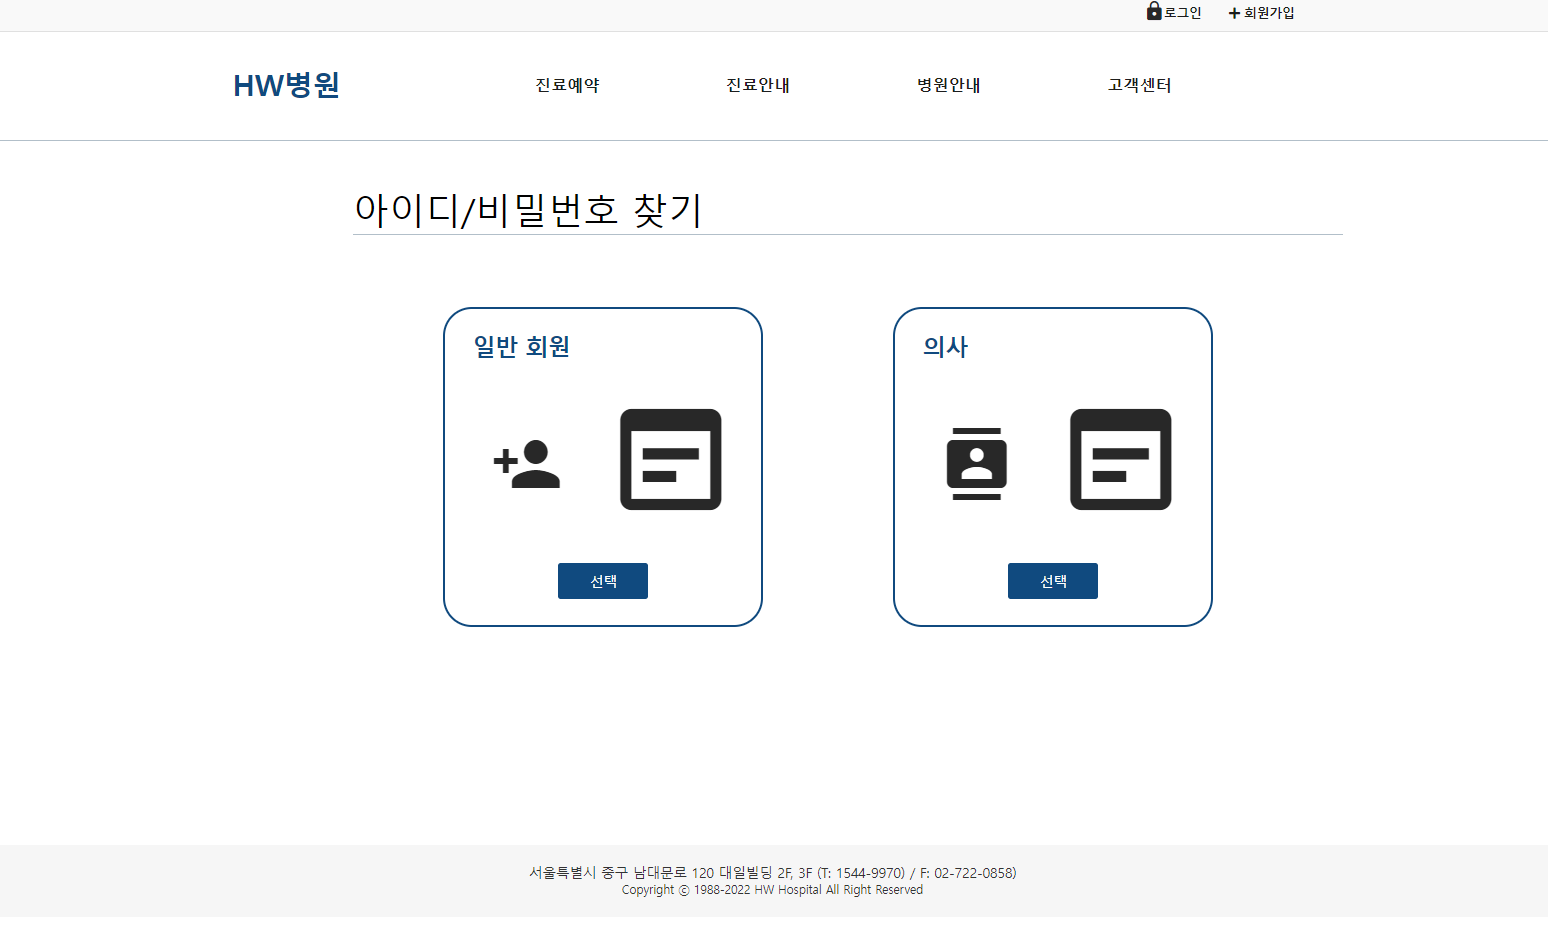Click 선택 in the 의사 card
Viewport: 1548px width, 944px height.
pyautogui.click(x=1052, y=580)
